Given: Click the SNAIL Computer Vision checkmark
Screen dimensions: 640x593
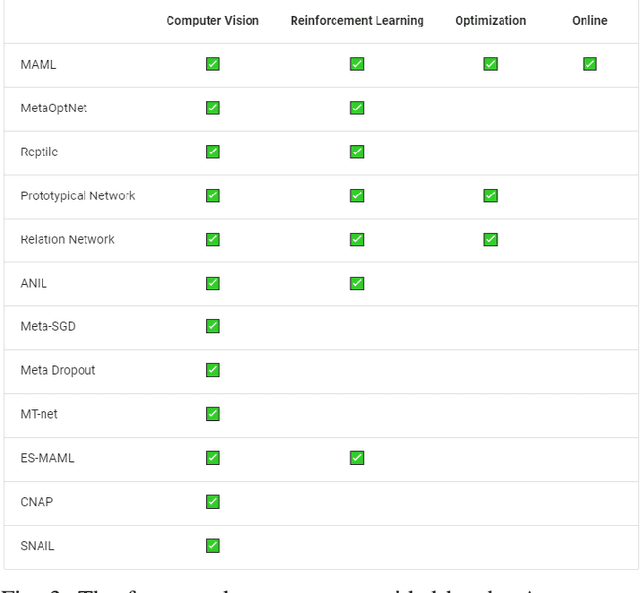Looking at the screenshot, I should tap(213, 545).
